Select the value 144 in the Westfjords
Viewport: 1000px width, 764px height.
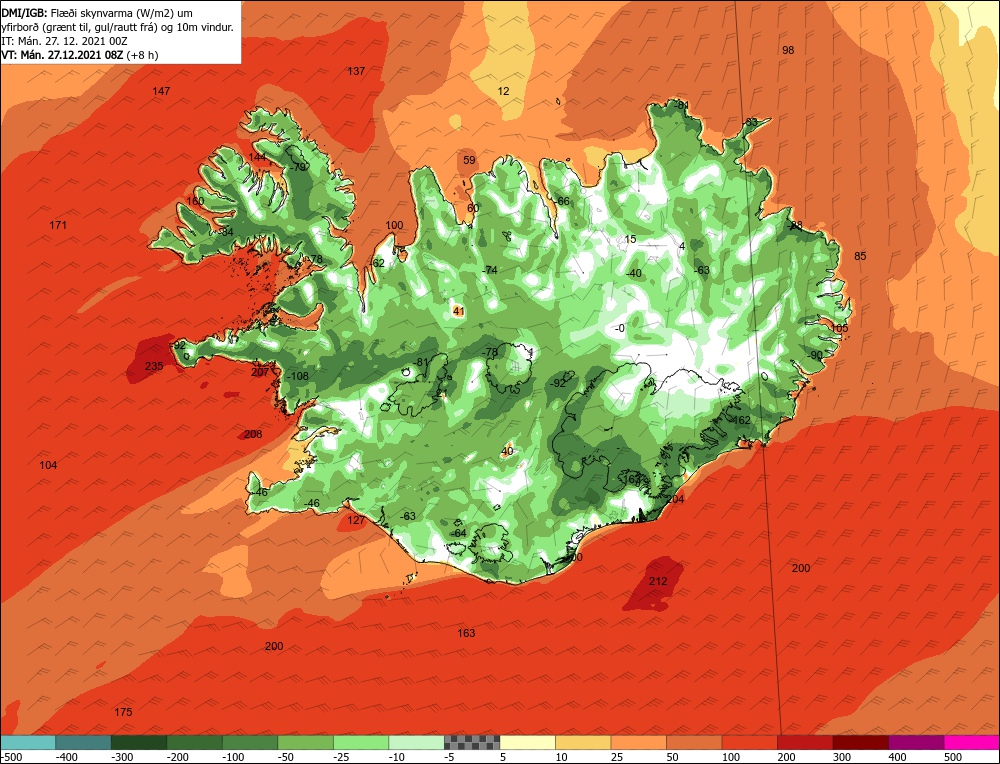click(257, 158)
